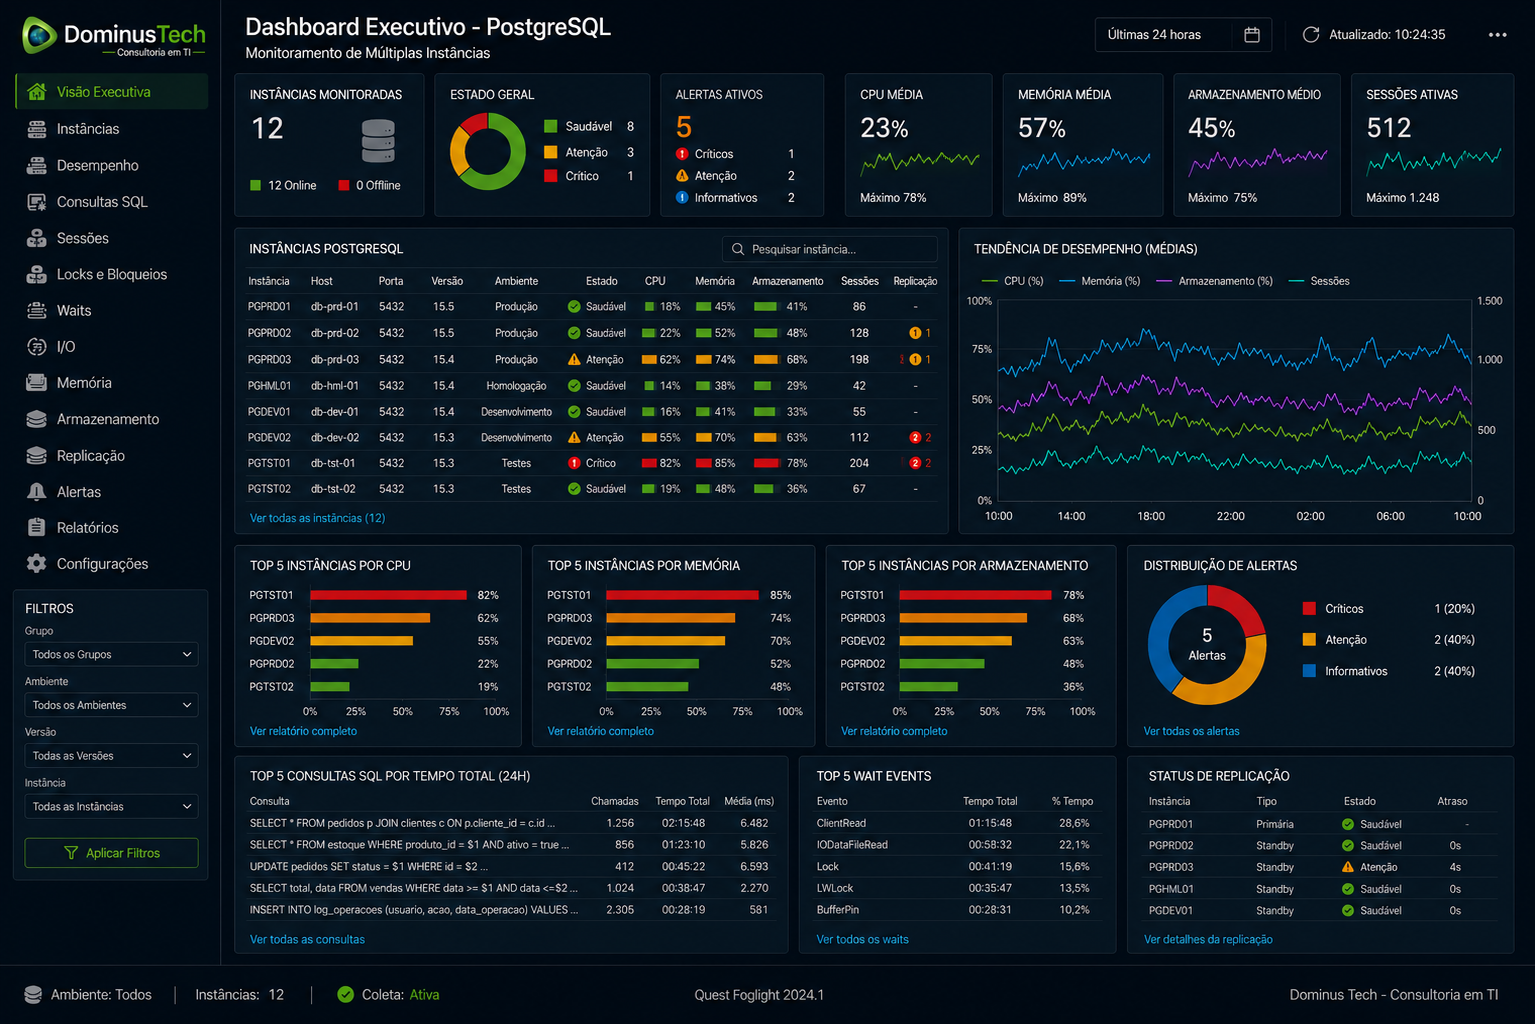Click Ver todas as consultas link
This screenshot has width=1535, height=1024.
tap(307, 939)
